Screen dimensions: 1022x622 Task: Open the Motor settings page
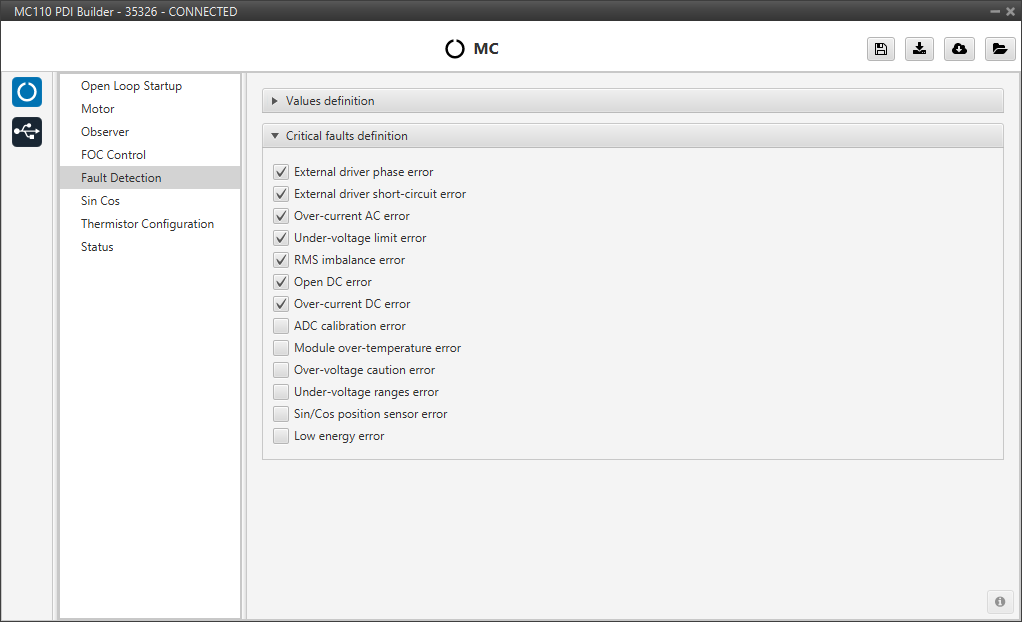click(98, 109)
